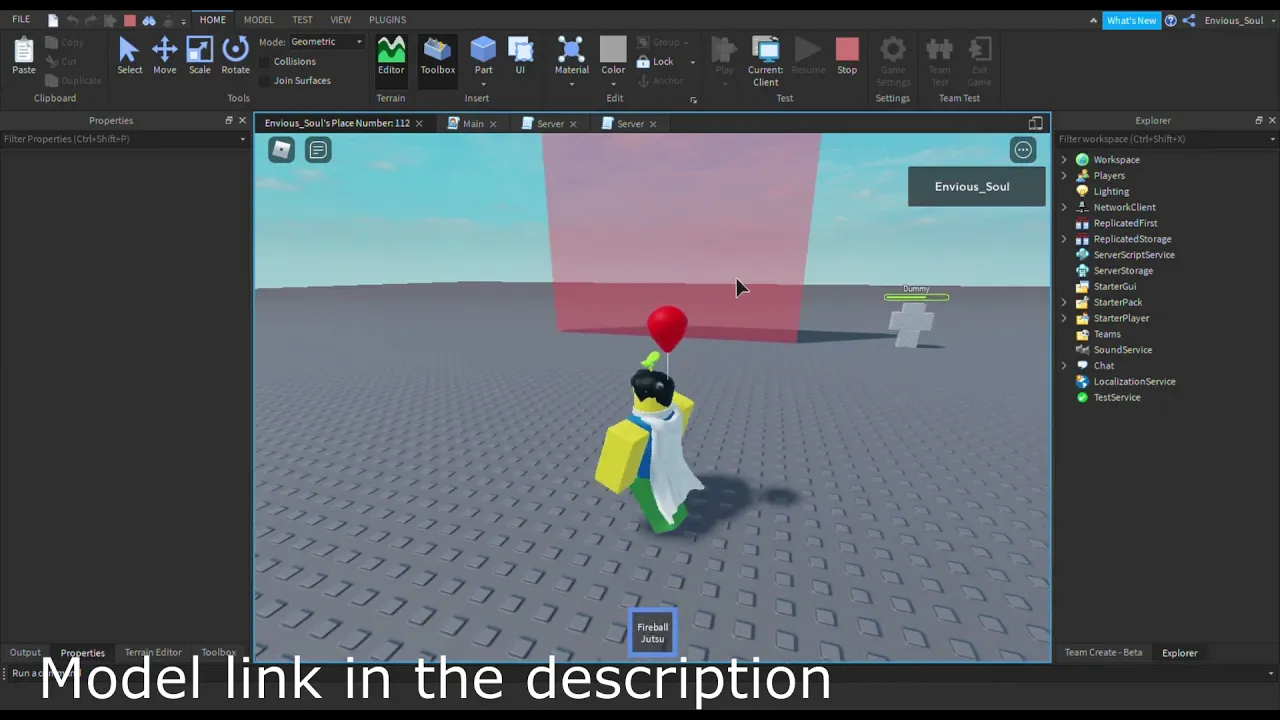Open the Lock dropdown arrow

tap(692, 62)
